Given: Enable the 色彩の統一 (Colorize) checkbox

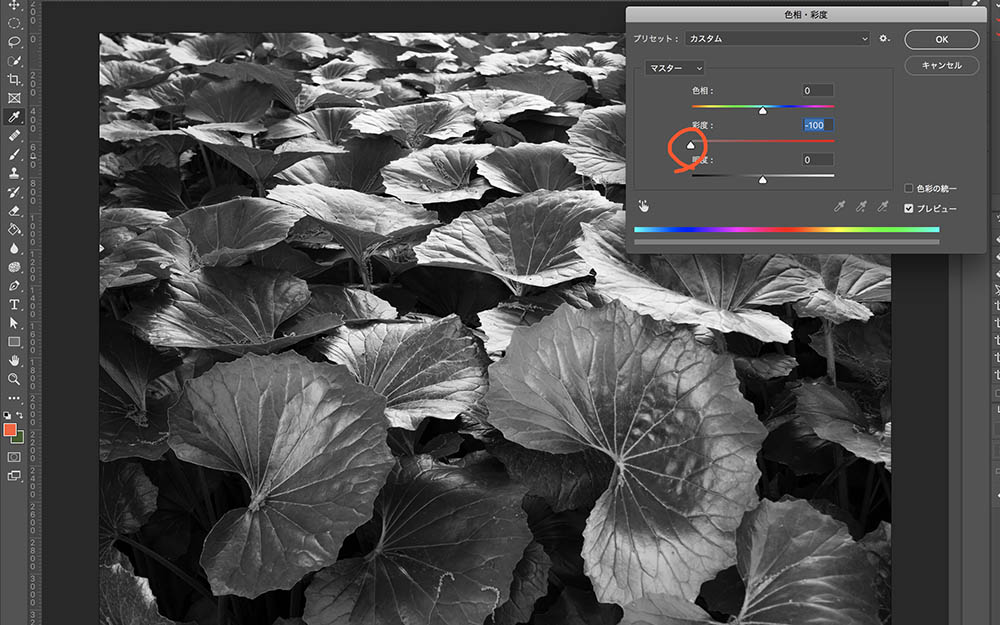Looking at the screenshot, I should (x=908, y=188).
